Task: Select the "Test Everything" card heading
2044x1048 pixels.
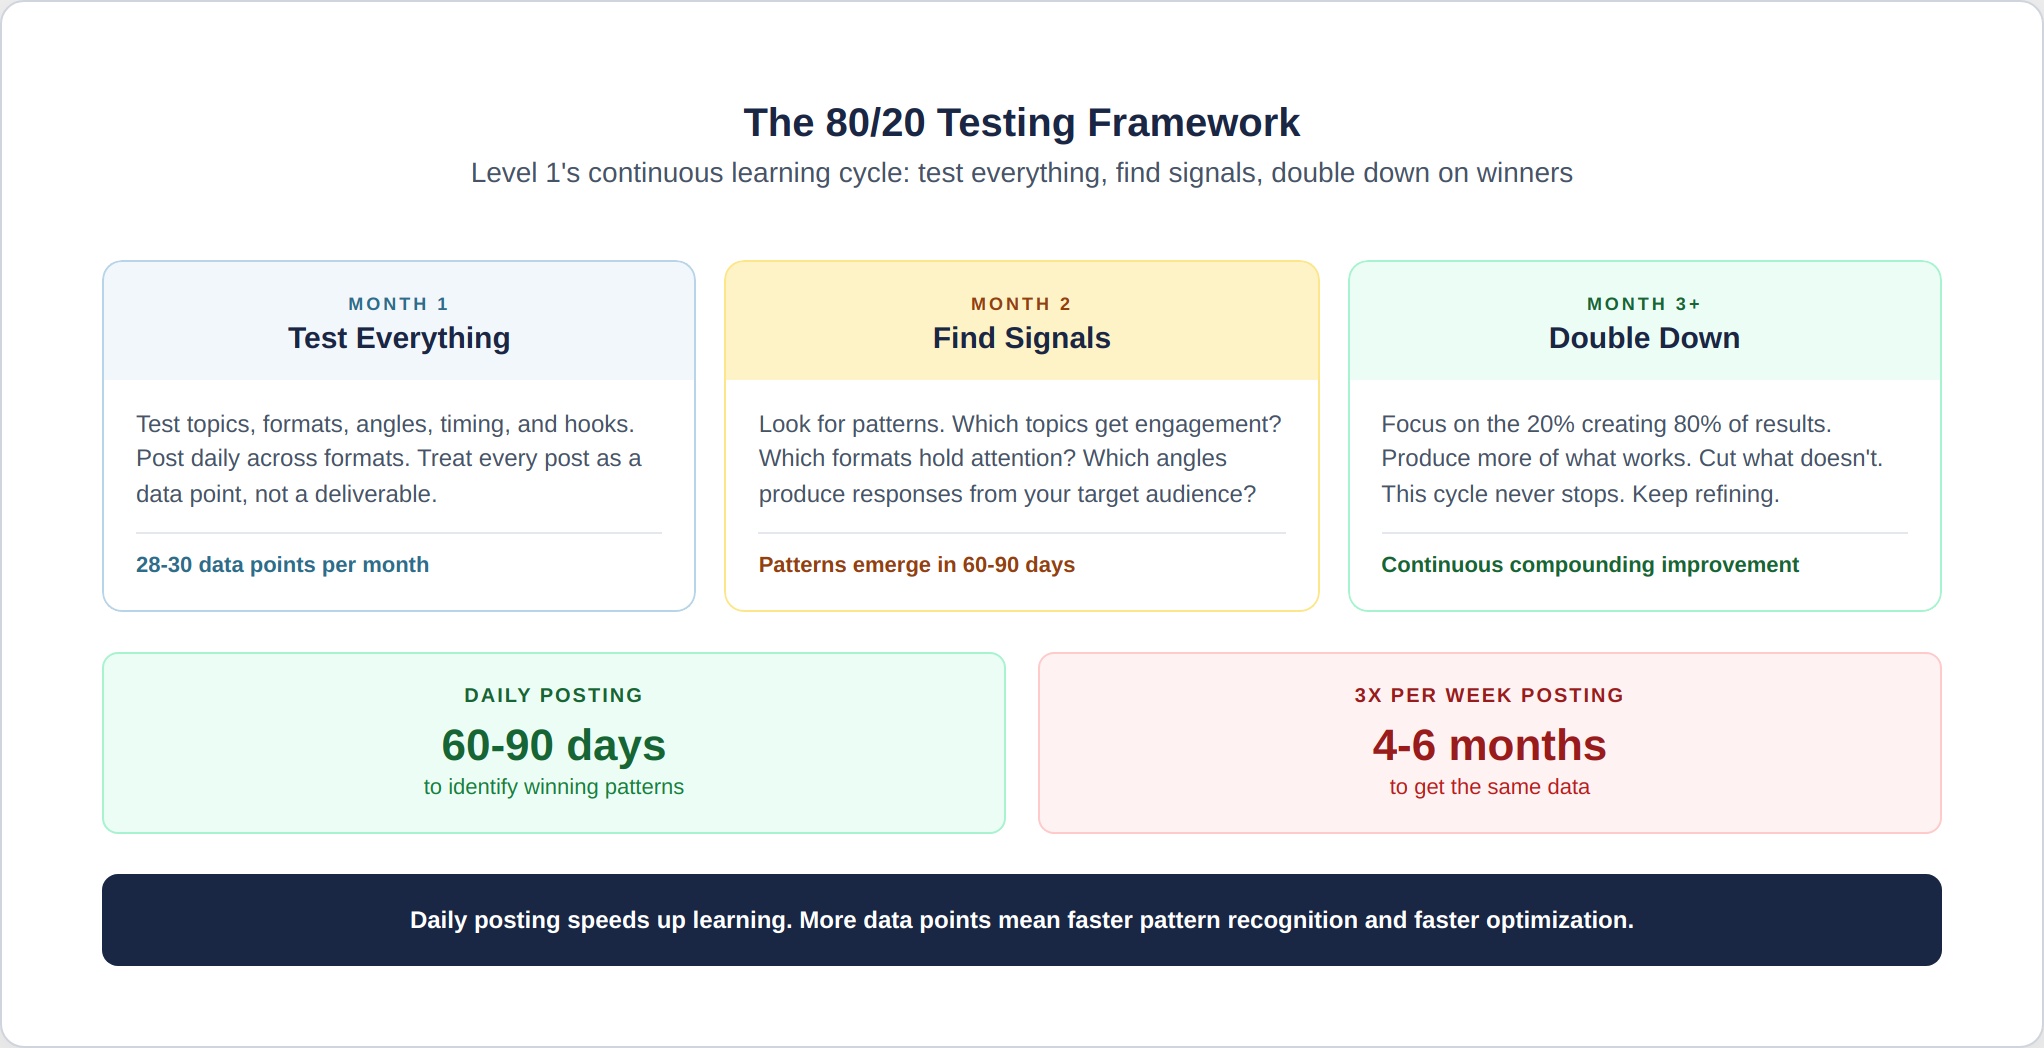Action: tap(399, 338)
